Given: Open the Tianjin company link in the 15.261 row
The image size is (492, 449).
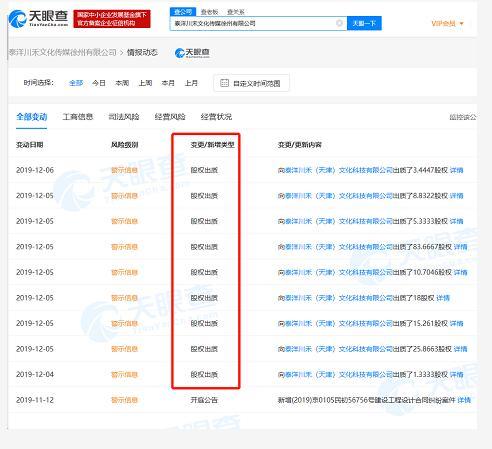Looking at the screenshot, I should (339, 324).
